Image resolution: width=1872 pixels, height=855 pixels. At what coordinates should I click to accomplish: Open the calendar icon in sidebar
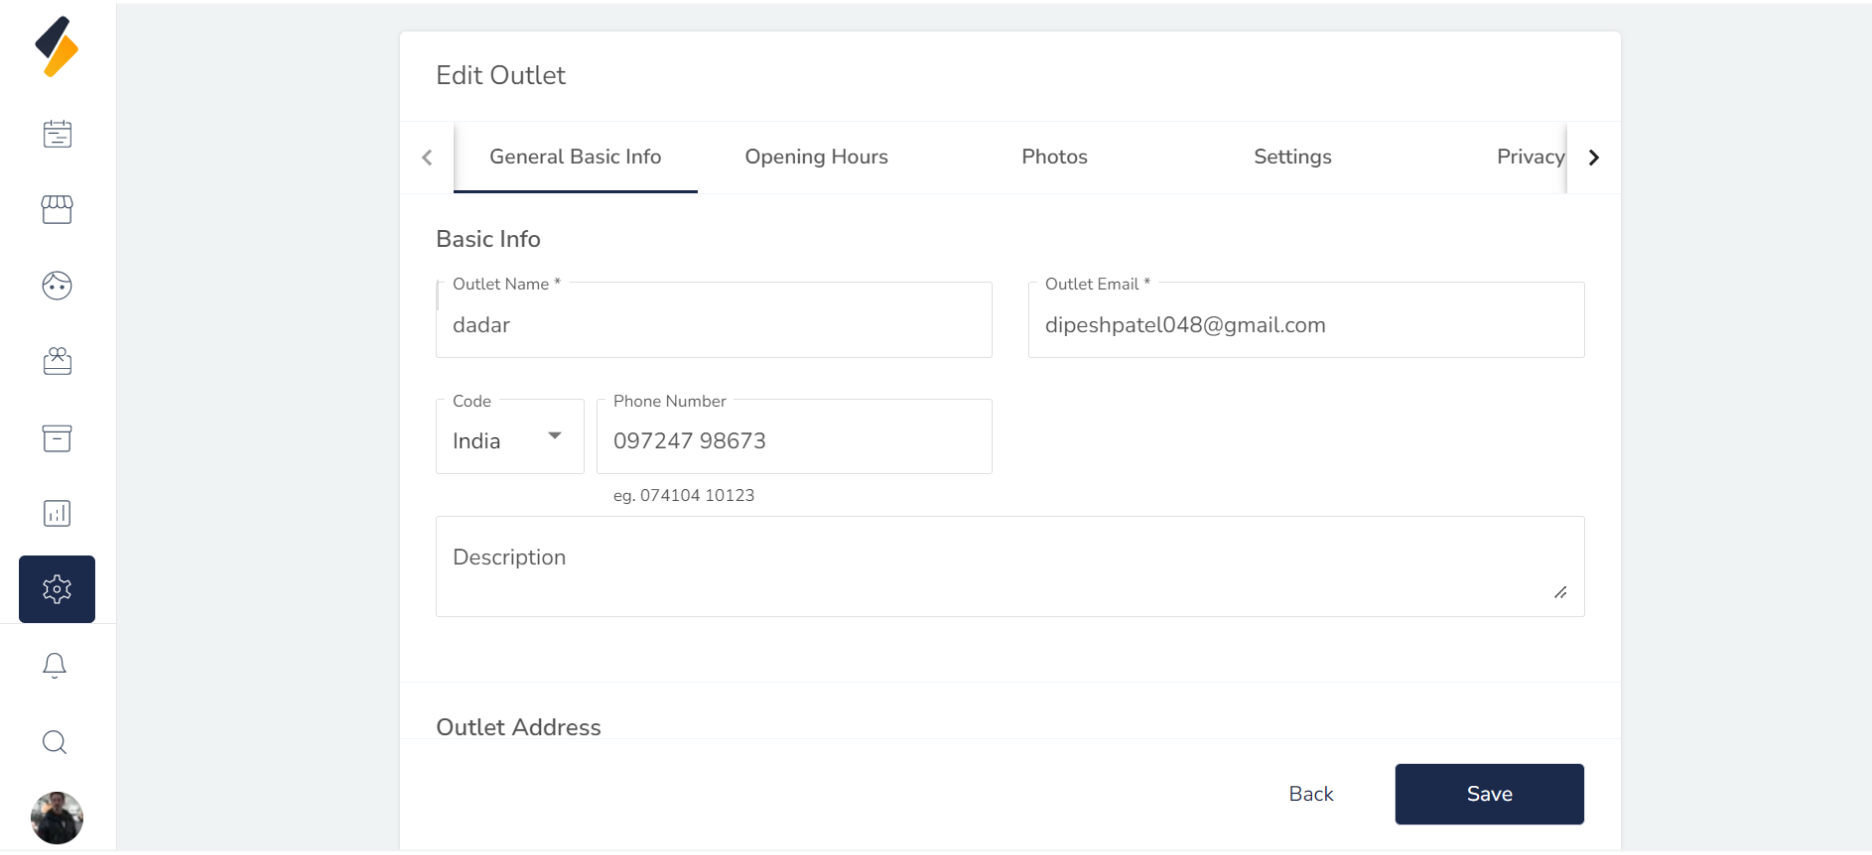[57, 134]
